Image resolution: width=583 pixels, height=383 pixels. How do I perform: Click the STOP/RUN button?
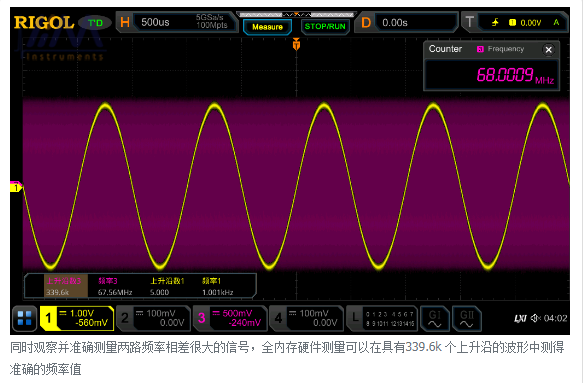pyautogui.click(x=325, y=27)
